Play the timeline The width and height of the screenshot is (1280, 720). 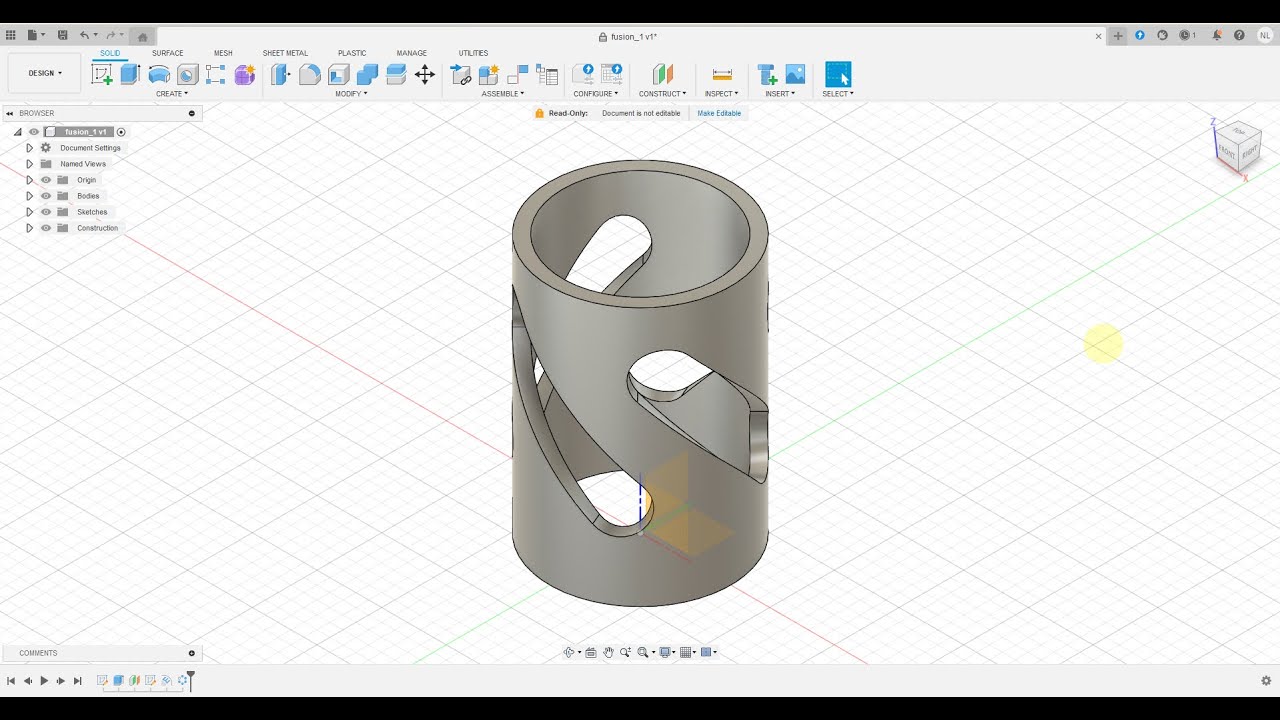[44, 681]
